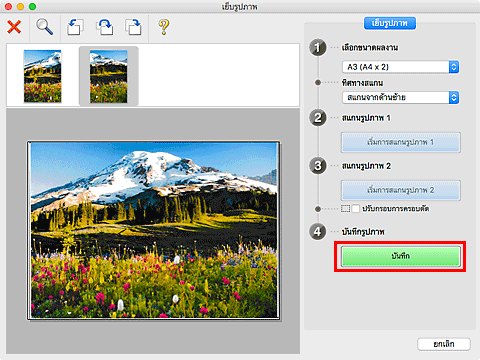Screen dimensions: 480x360
Task: Enable the ปรับกรอบการครอบตัด checkbox
Action: [x=356, y=209]
